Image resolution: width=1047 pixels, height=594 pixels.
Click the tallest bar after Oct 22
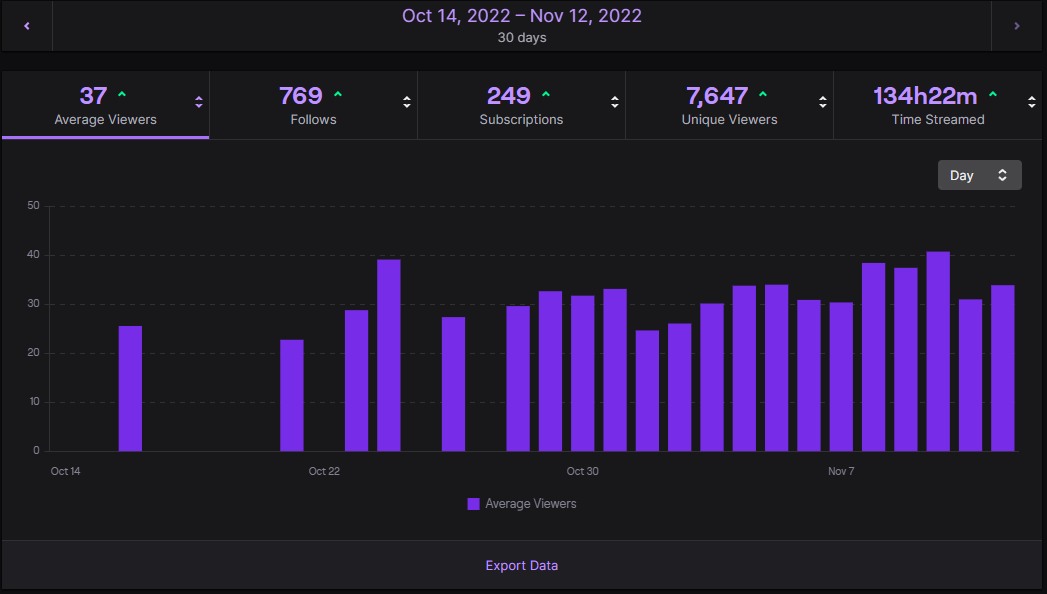(x=389, y=355)
